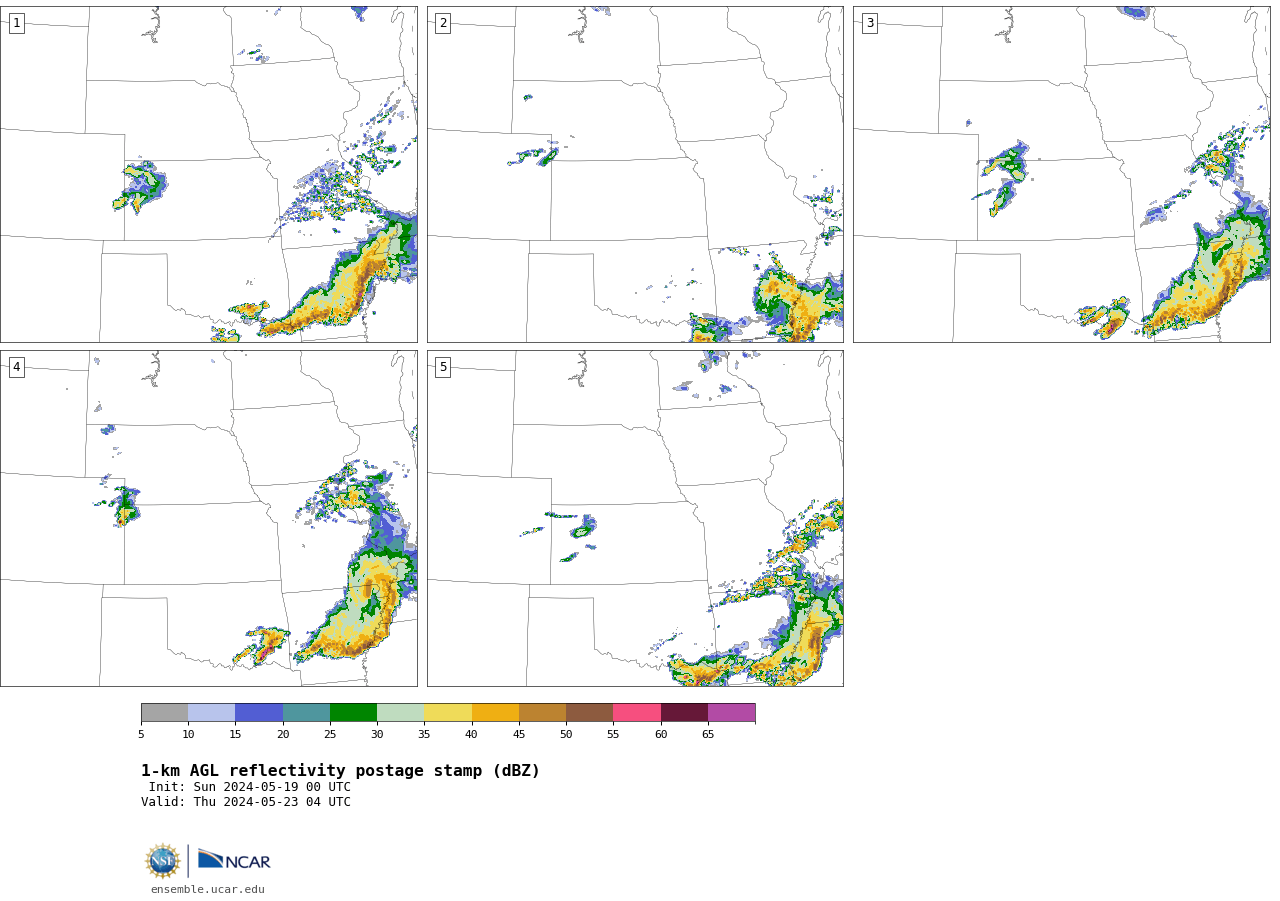Open ensemble member 4 reflectivity map

(x=209, y=518)
